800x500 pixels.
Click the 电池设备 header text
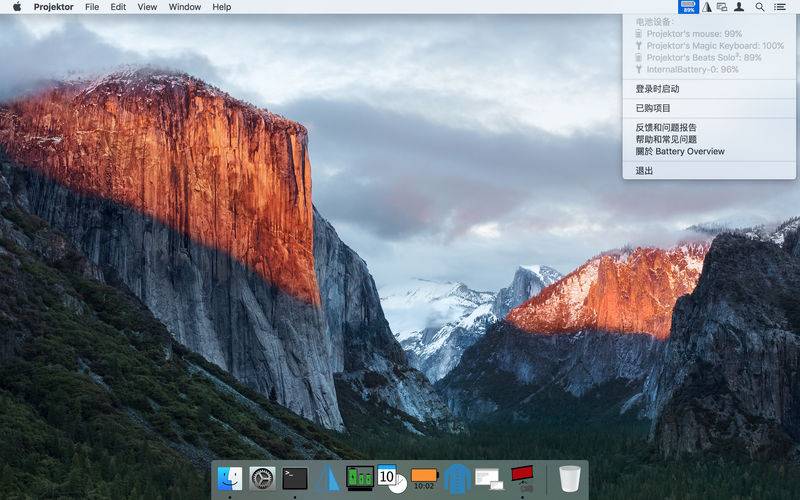654,22
